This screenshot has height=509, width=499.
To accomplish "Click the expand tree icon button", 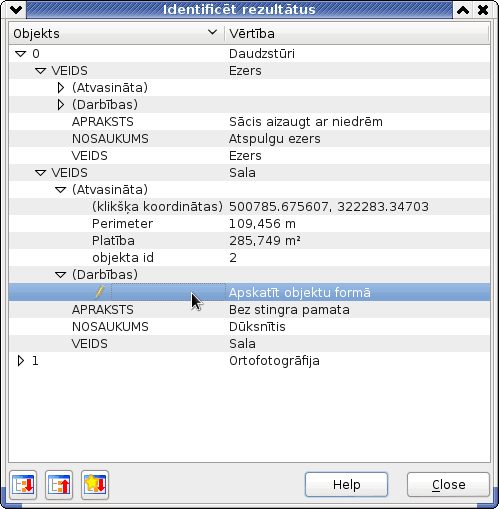I will pos(23,485).
